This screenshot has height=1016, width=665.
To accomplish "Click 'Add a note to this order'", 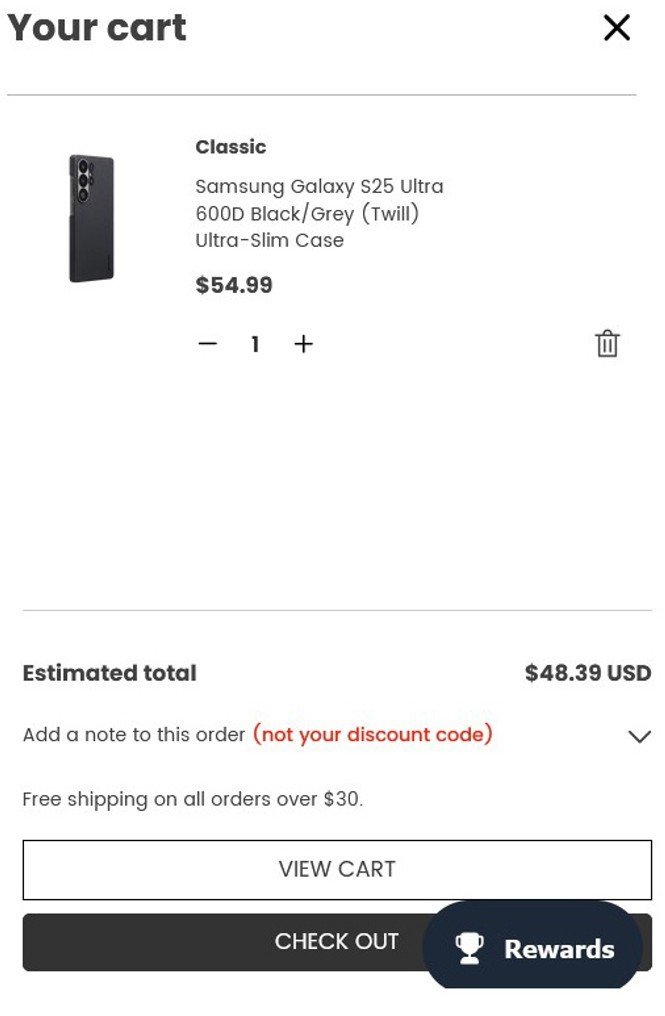I will pyautogui.click(x=134, y=735).
